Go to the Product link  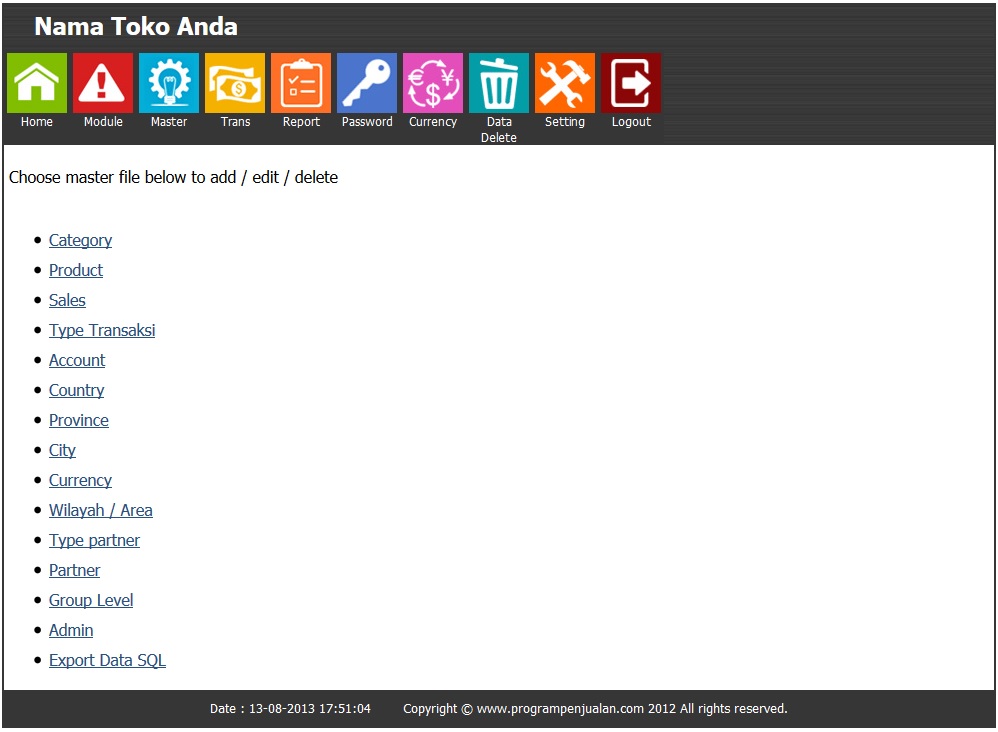pyautogui.click(x=76, y=270)
